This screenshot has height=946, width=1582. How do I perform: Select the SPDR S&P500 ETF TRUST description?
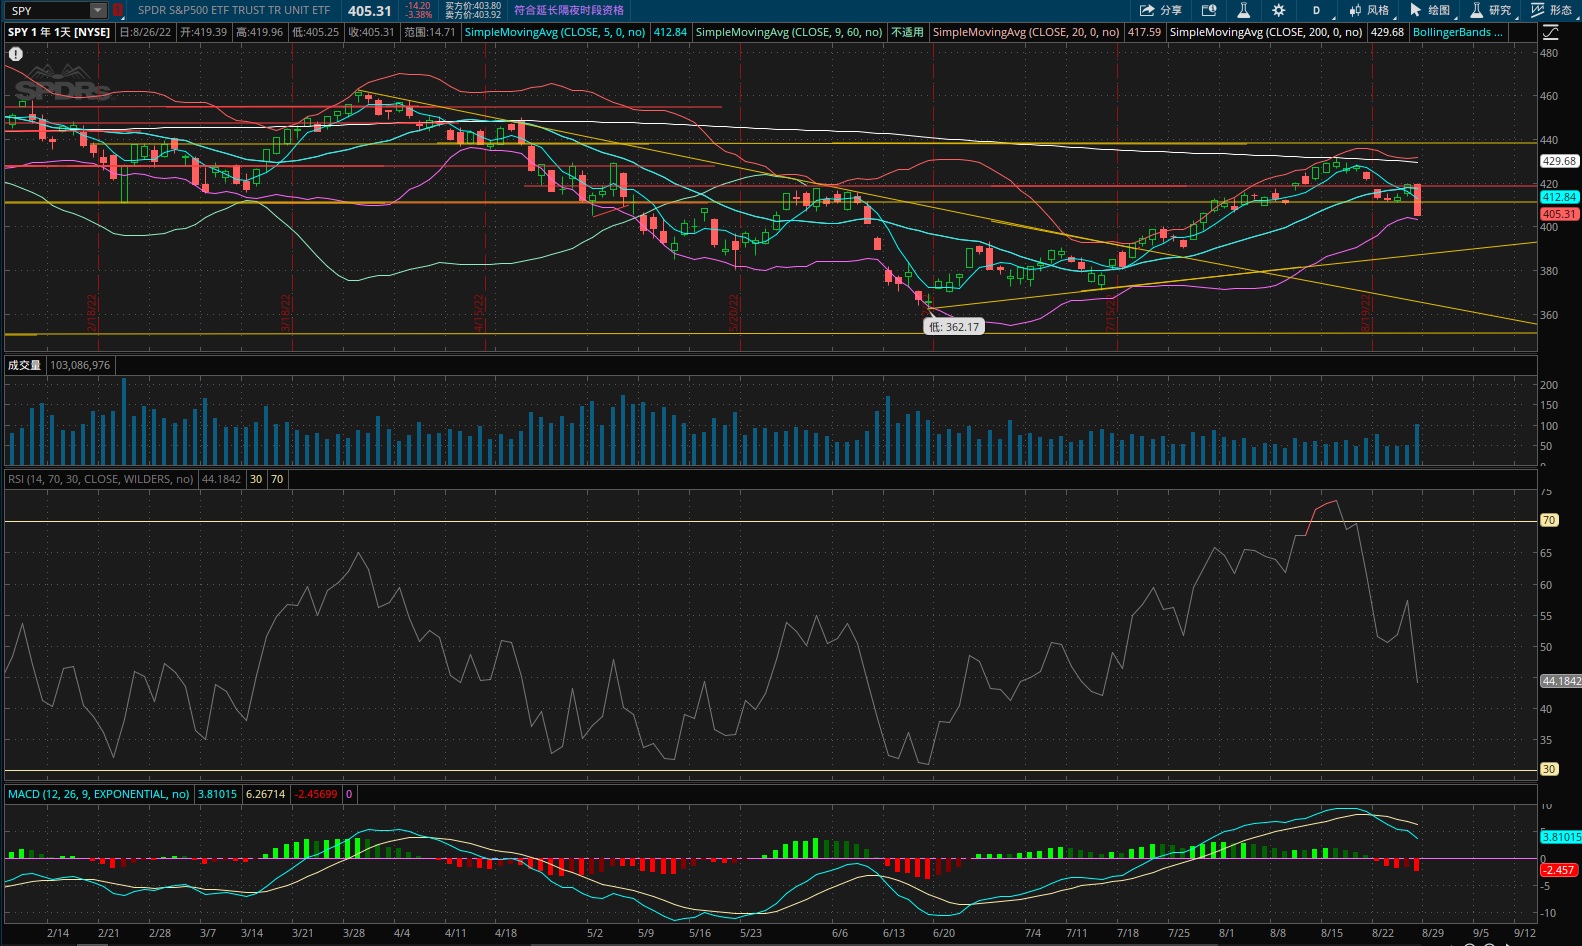(x=234, y=10)
